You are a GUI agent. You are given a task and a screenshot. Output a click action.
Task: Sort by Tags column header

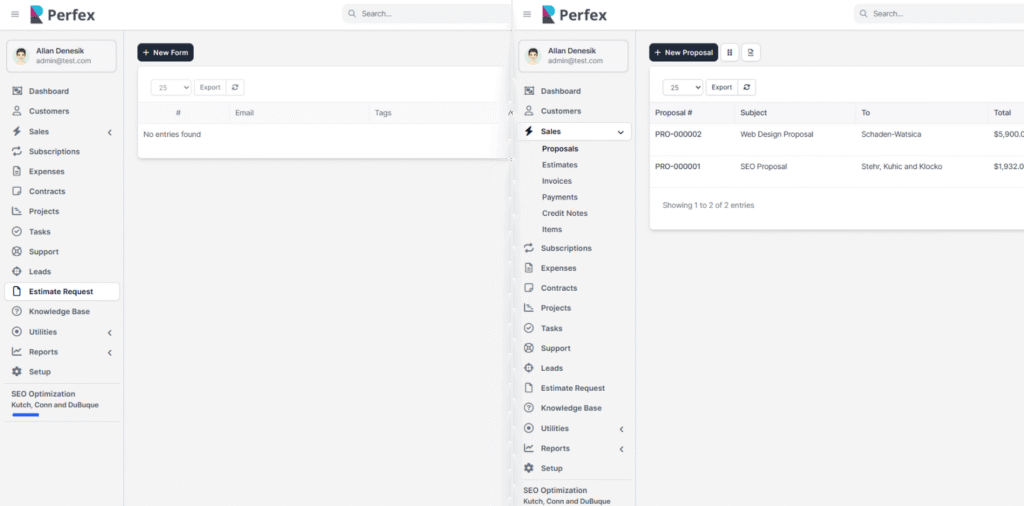pos(383,113)
